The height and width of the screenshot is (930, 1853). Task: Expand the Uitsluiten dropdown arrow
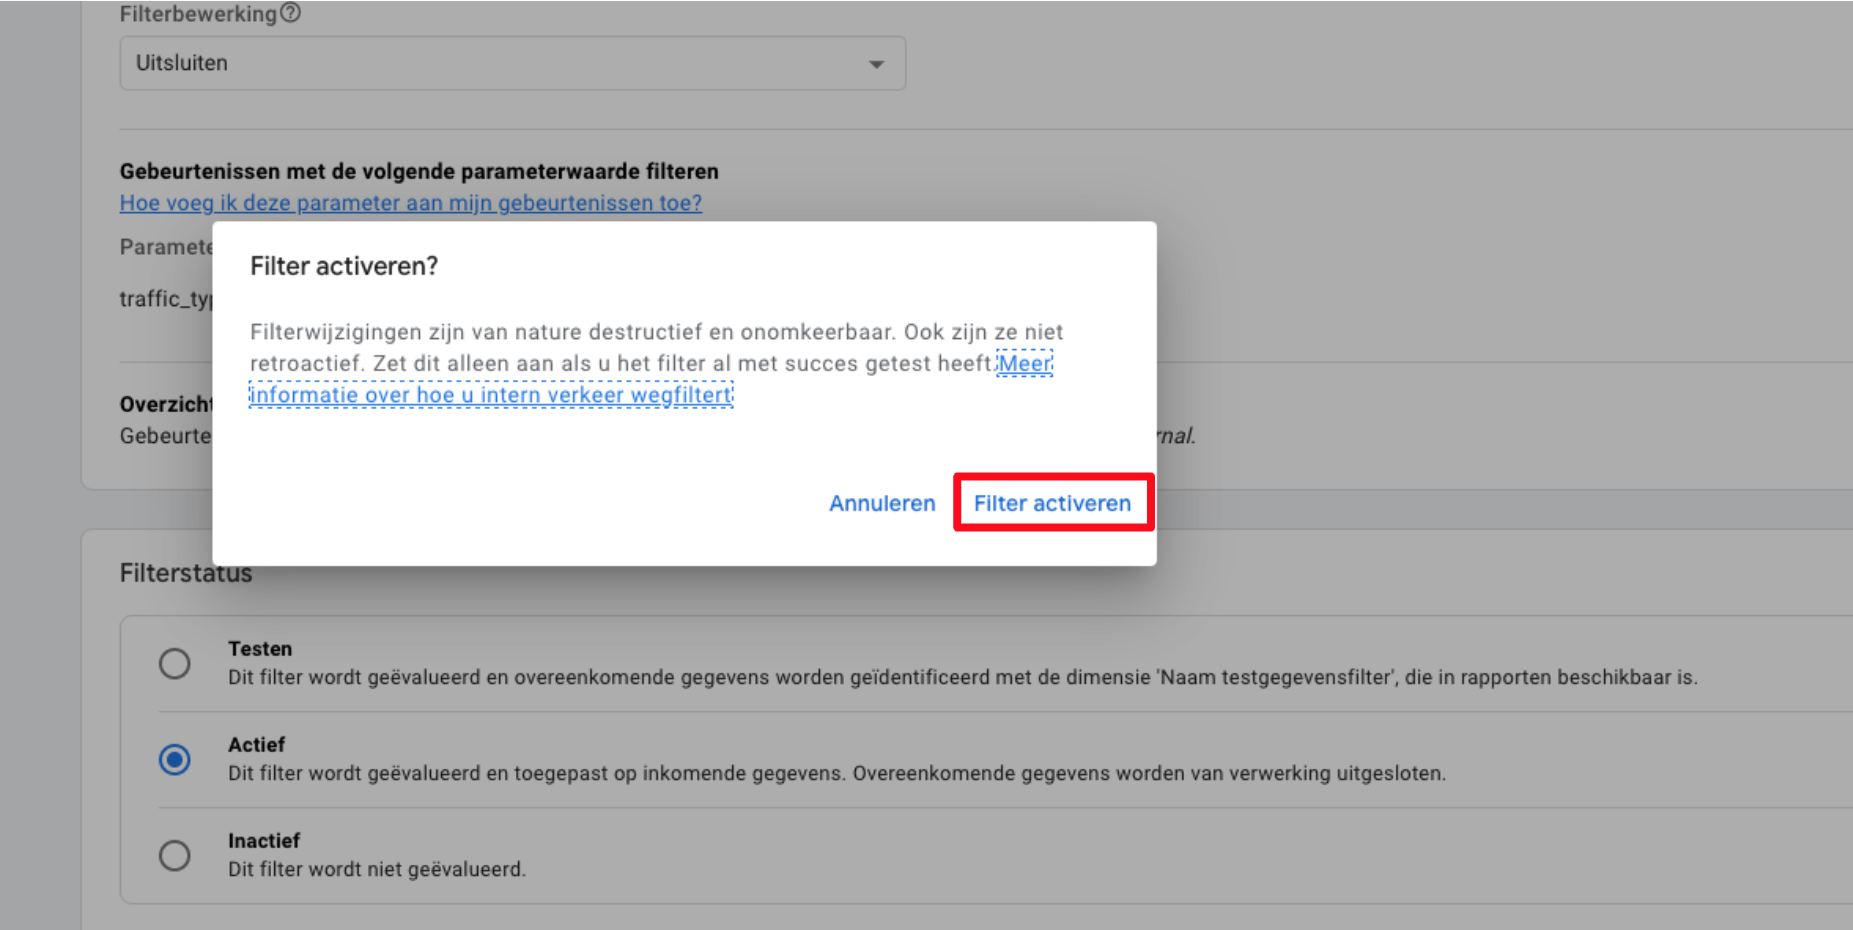(x=876, y=64)
